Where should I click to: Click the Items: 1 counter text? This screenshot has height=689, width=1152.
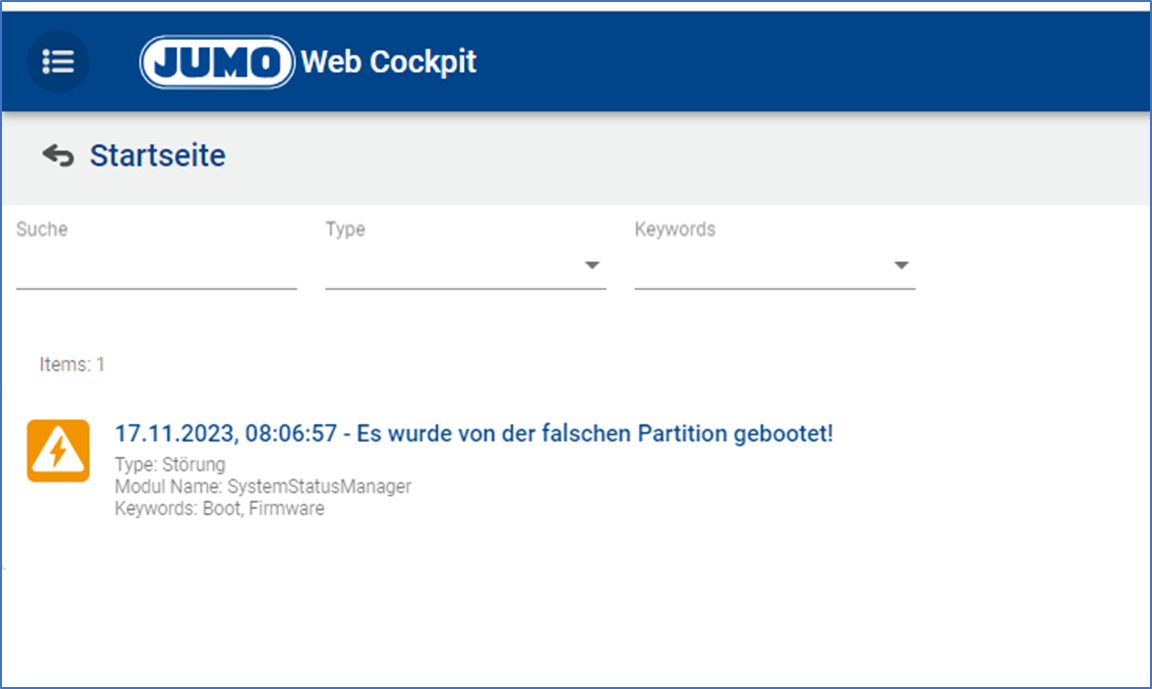(x=72, y=365)
